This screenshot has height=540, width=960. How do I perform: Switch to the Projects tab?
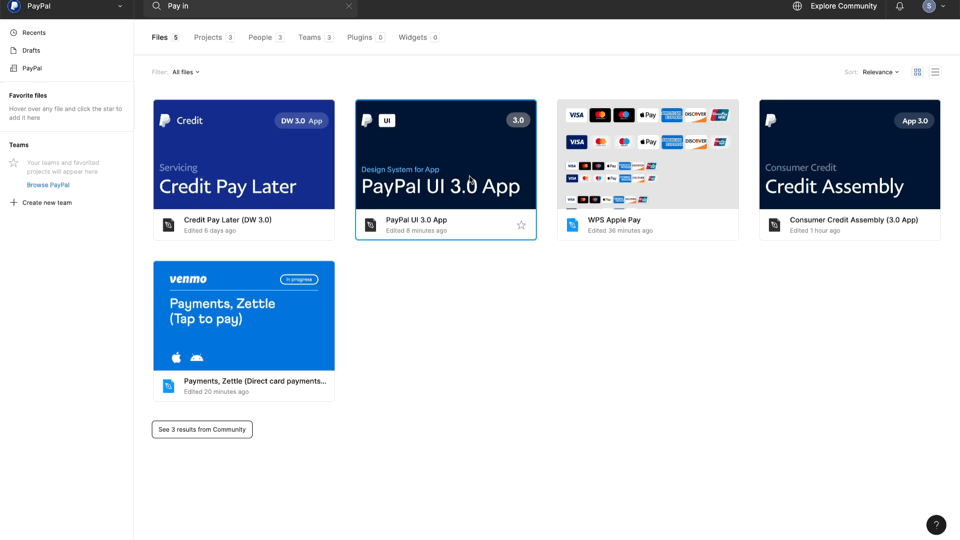[x=214, y=37]
